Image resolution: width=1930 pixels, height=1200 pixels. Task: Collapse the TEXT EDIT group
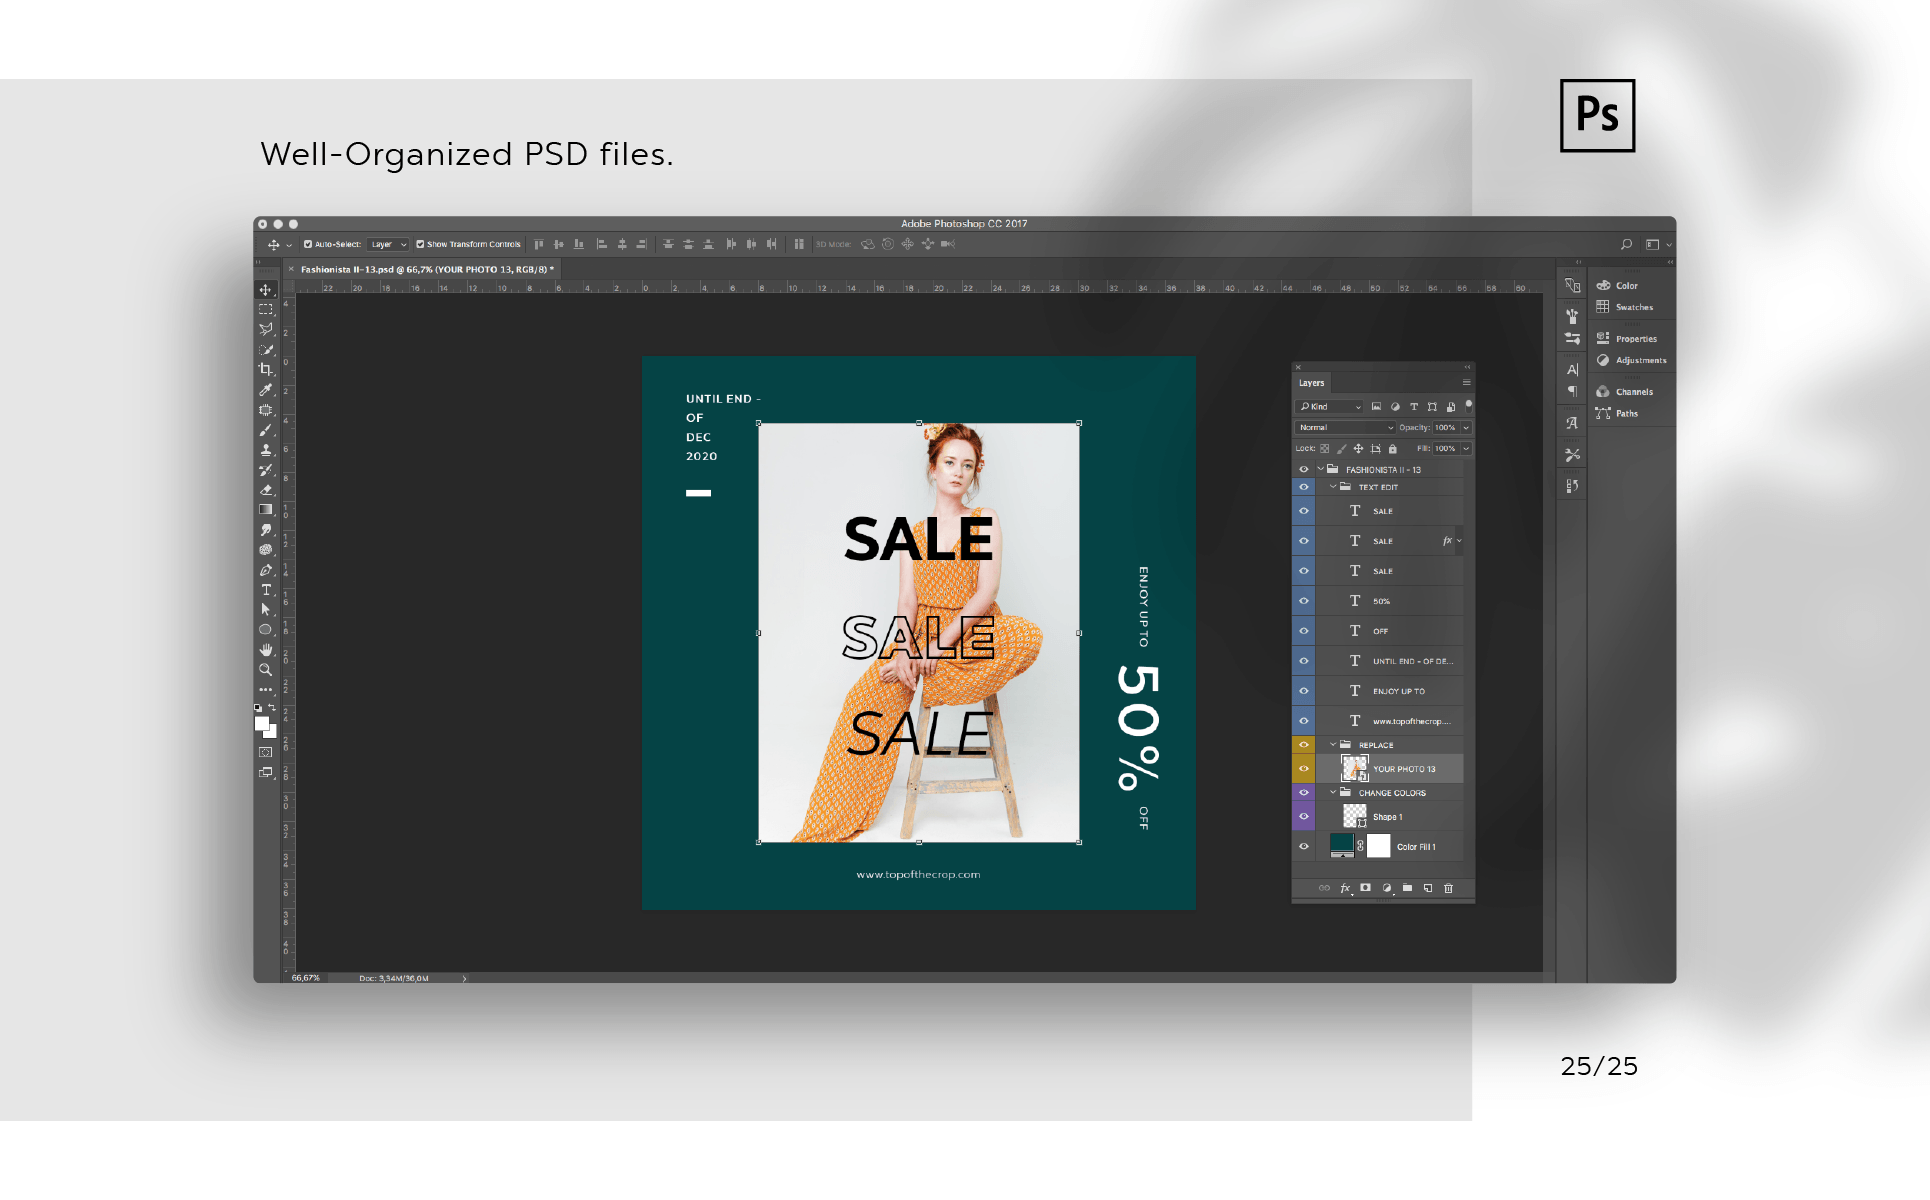click(x=1333, y=487)
